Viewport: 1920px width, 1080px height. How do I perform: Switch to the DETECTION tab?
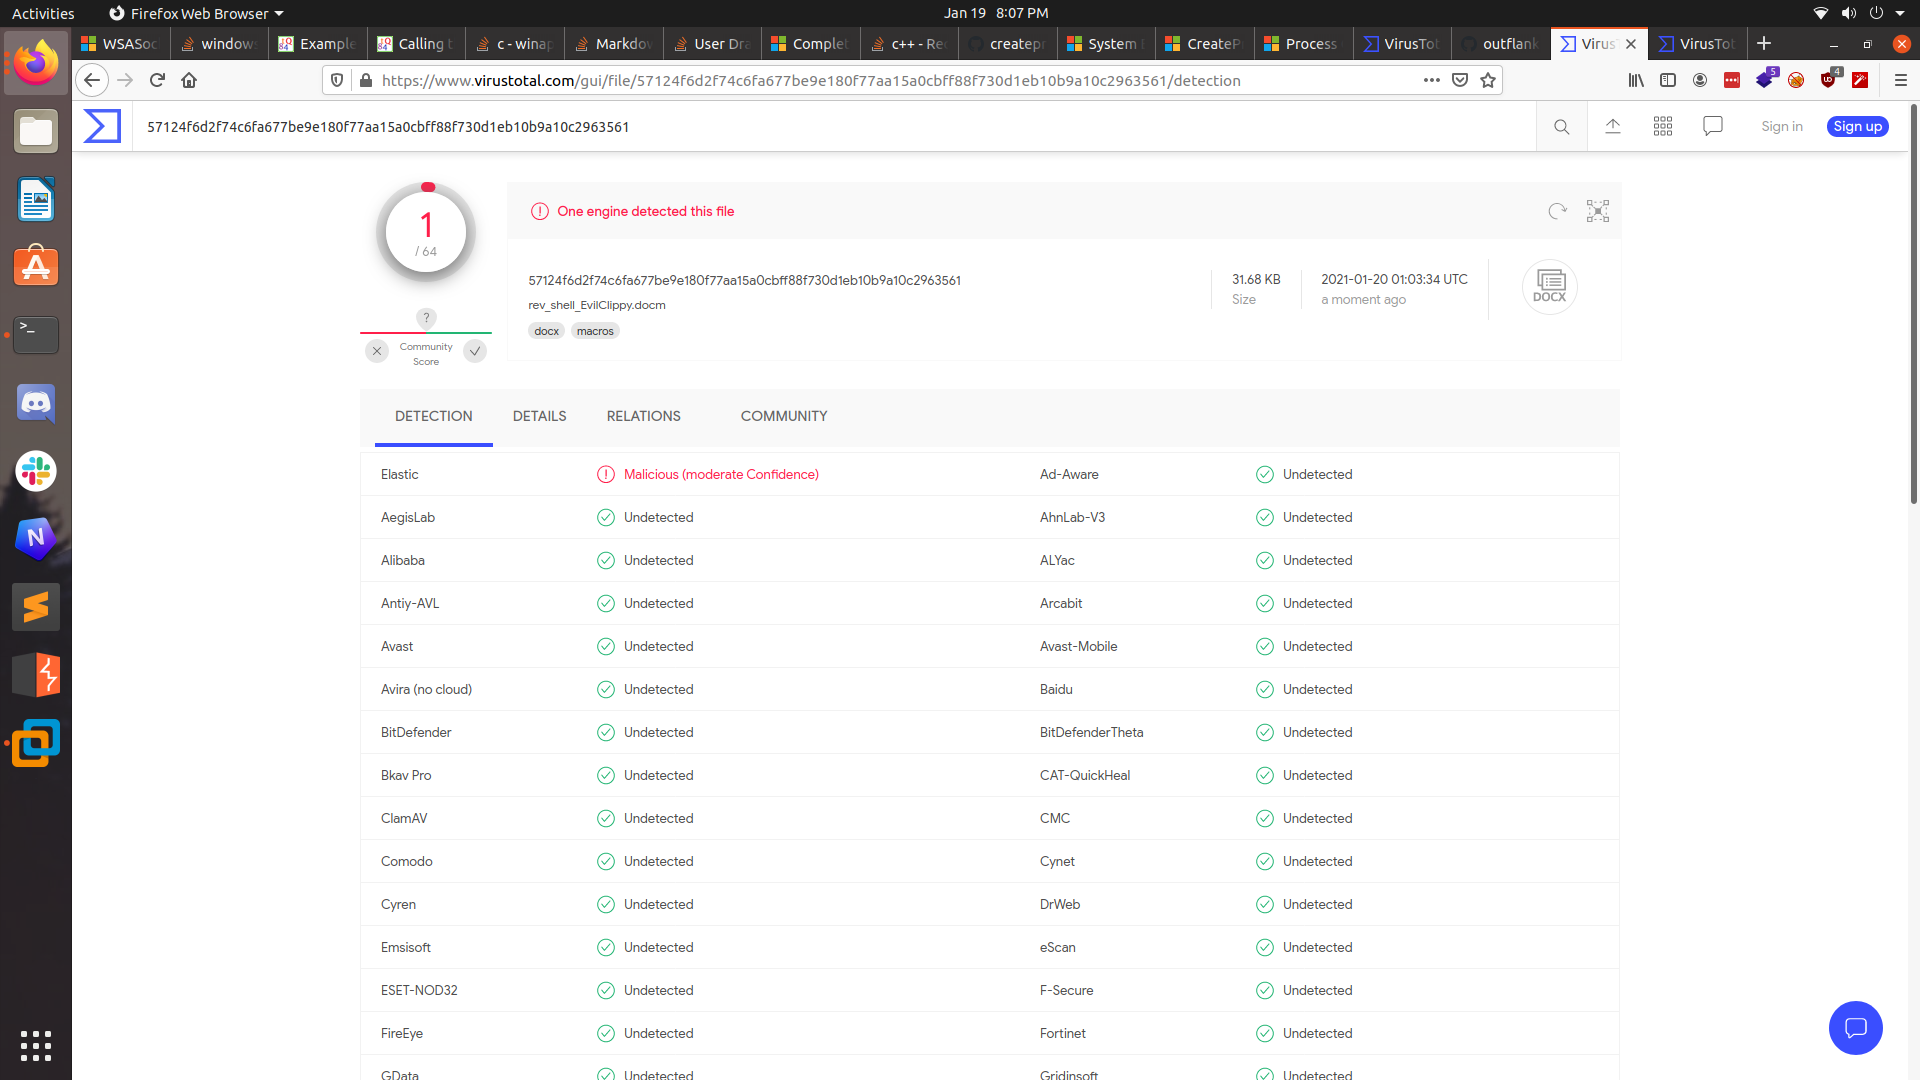pyautogui.click(x=433, y=416)
